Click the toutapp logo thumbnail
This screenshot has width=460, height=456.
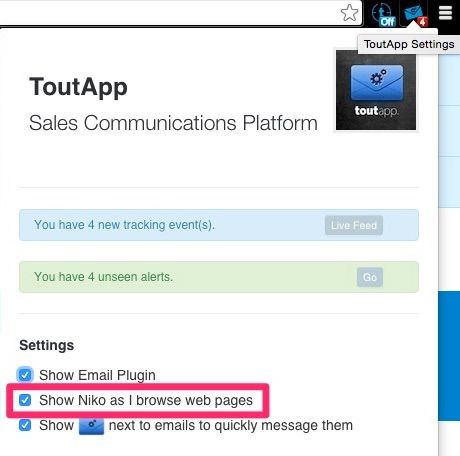coord(376,90)
